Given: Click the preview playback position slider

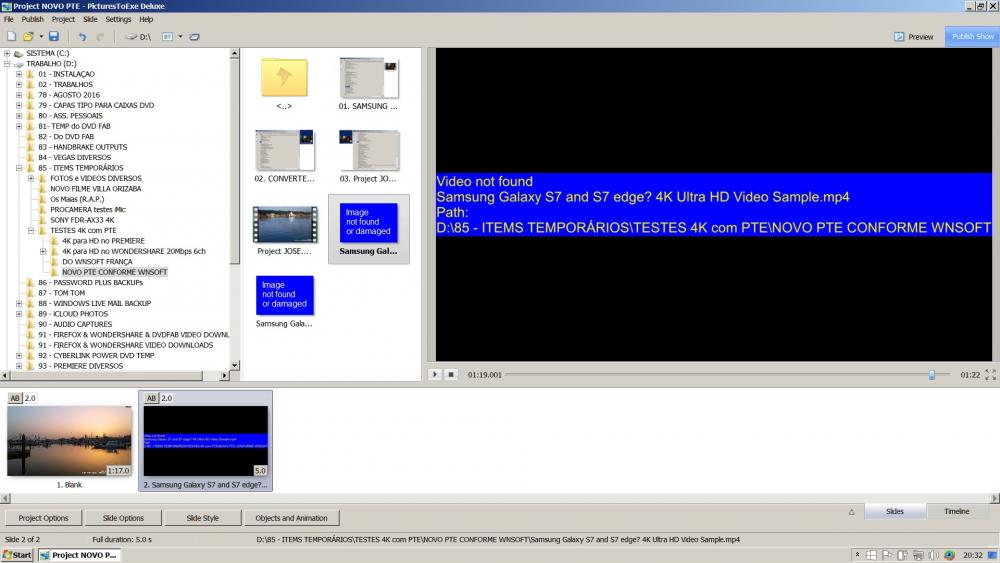Looking at the screenshot, I should click(x=931, y=374).
